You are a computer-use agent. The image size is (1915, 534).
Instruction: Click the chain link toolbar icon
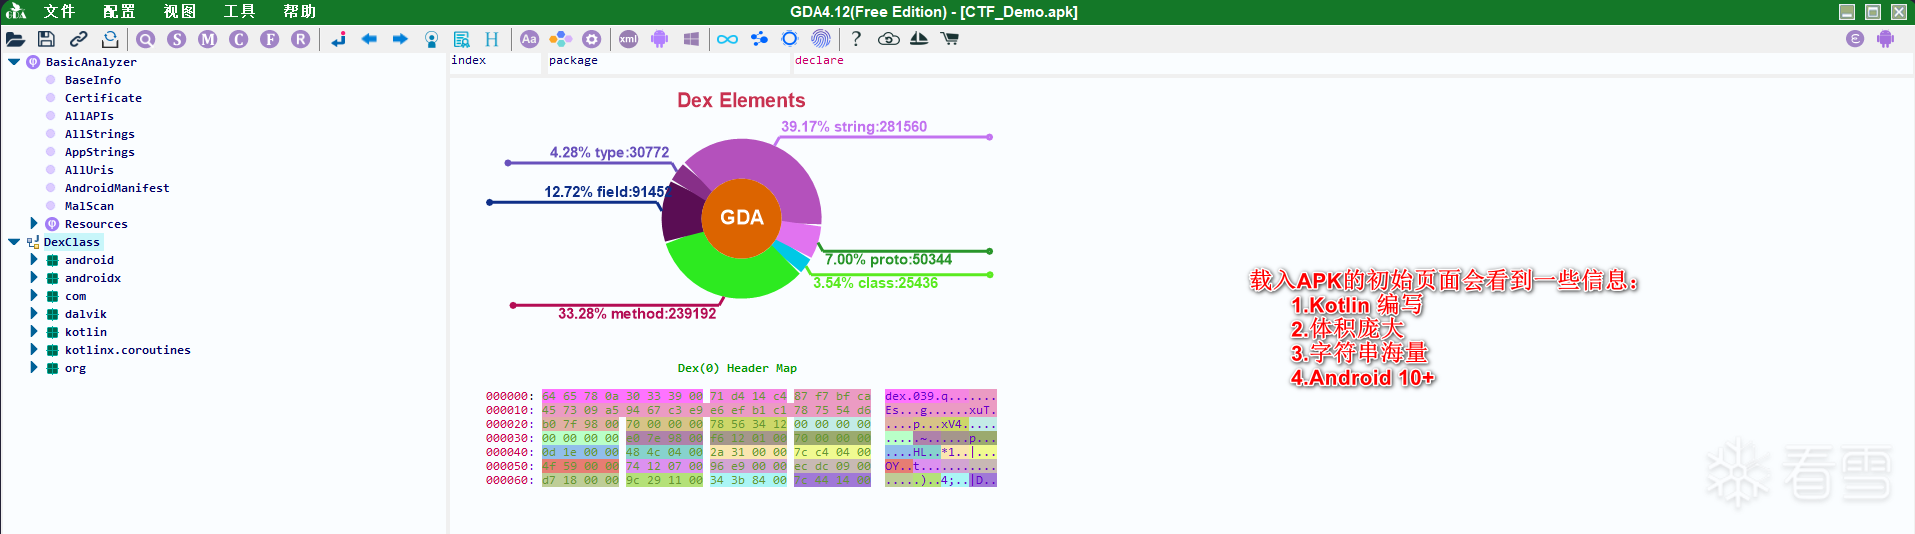[78, 39]
